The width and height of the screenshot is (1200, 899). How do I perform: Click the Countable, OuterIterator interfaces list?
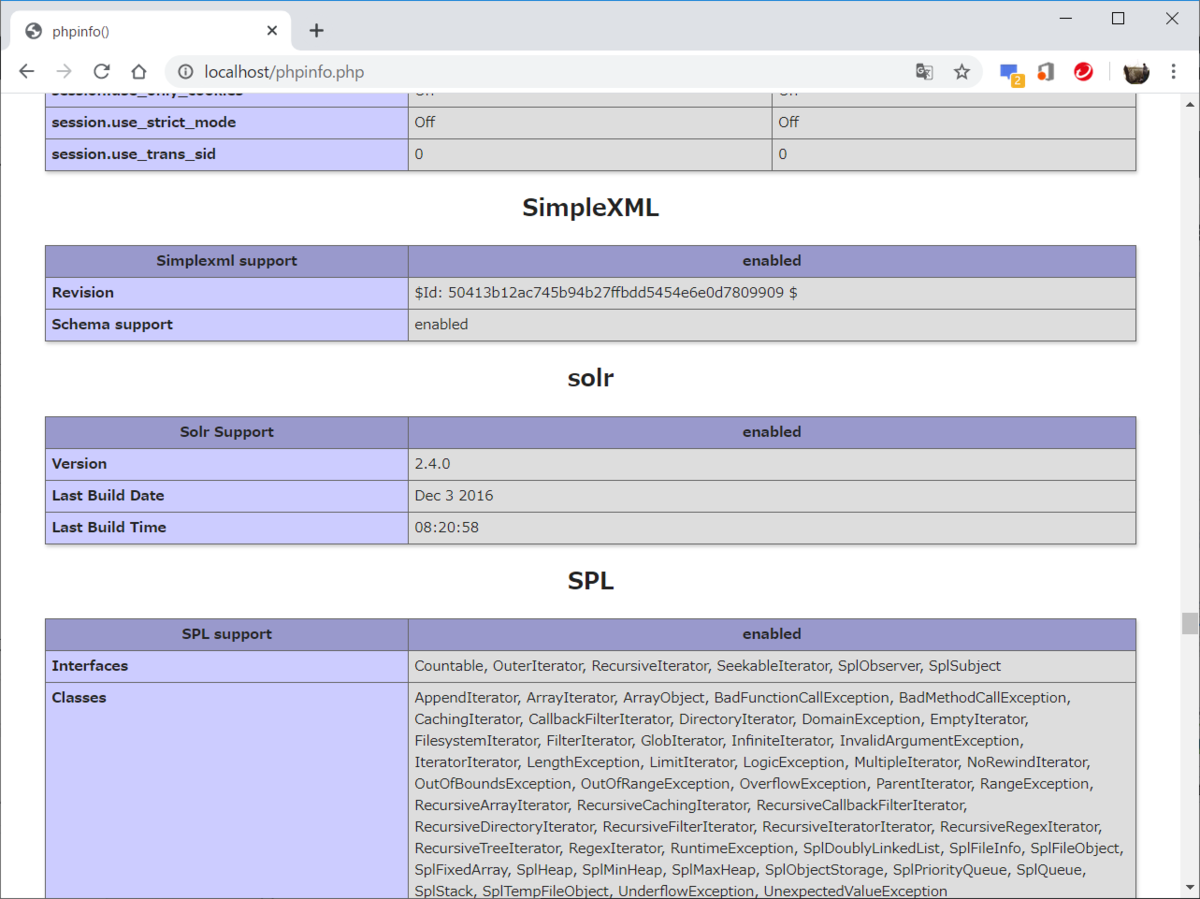tap(708, 666)
